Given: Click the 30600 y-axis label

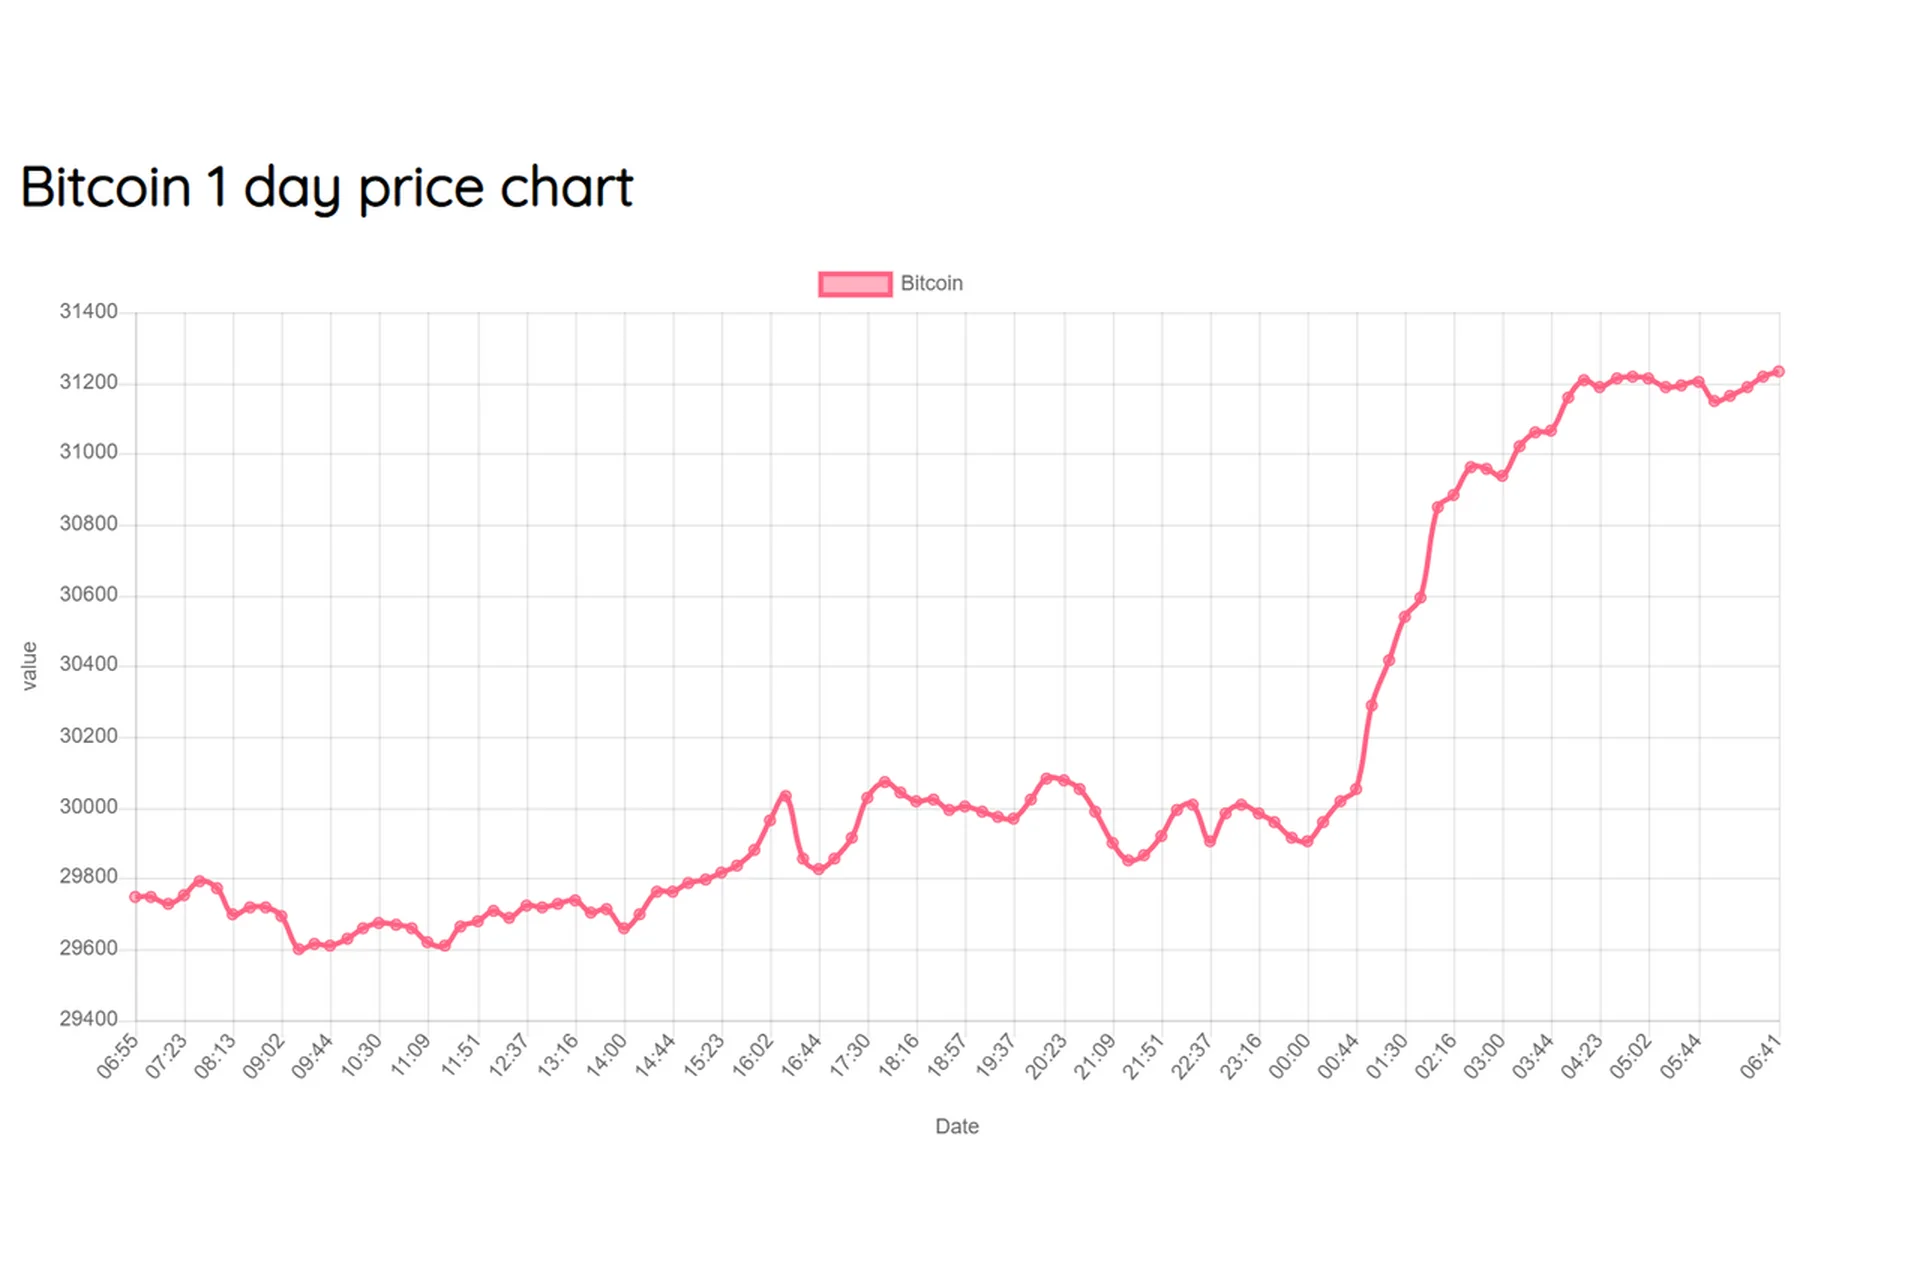Looking at the screenshot, I should [x=88, y=595].
